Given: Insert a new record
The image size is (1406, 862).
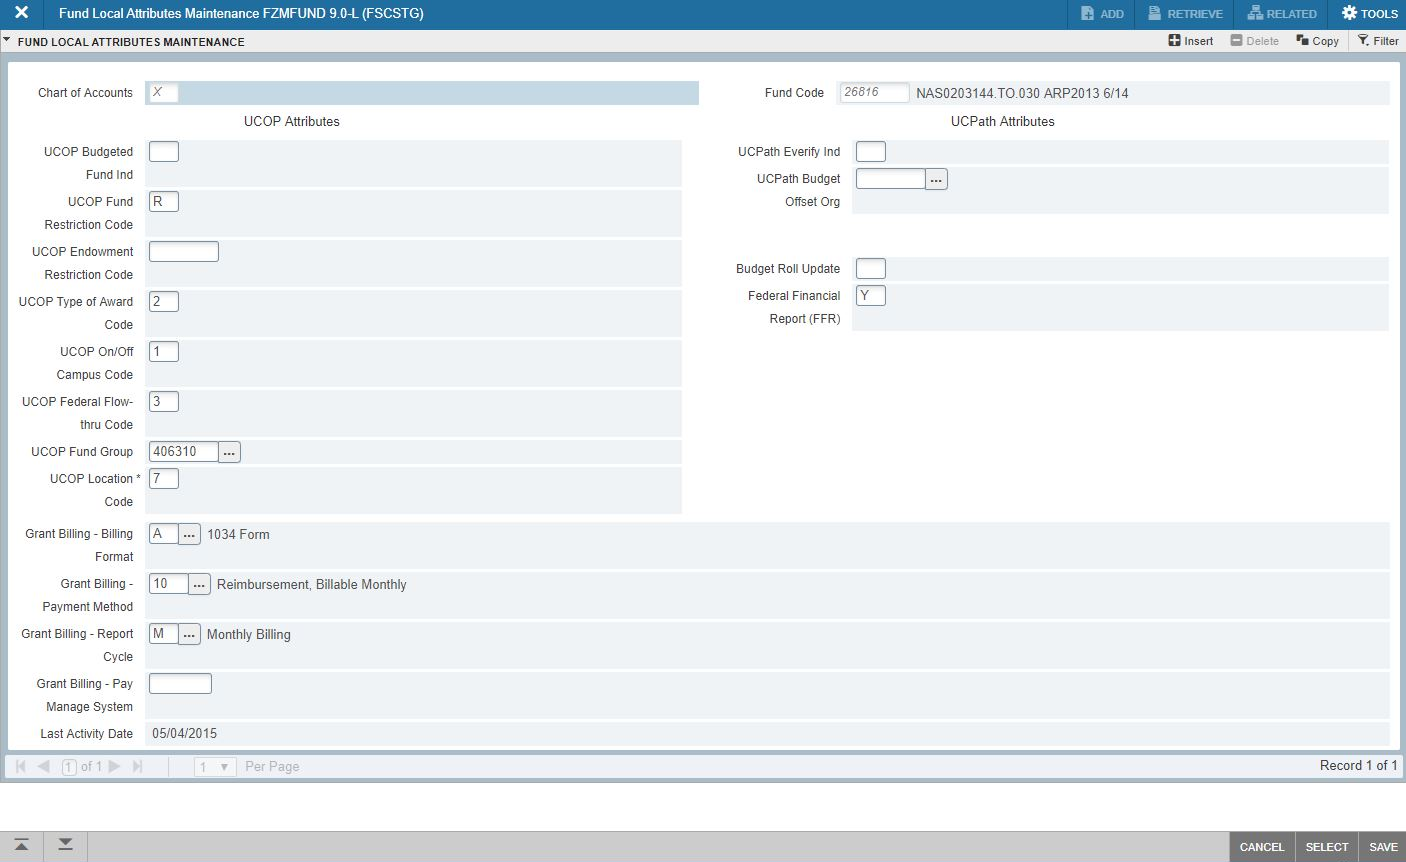Looking at the screenshot, I should [1189, 40].
